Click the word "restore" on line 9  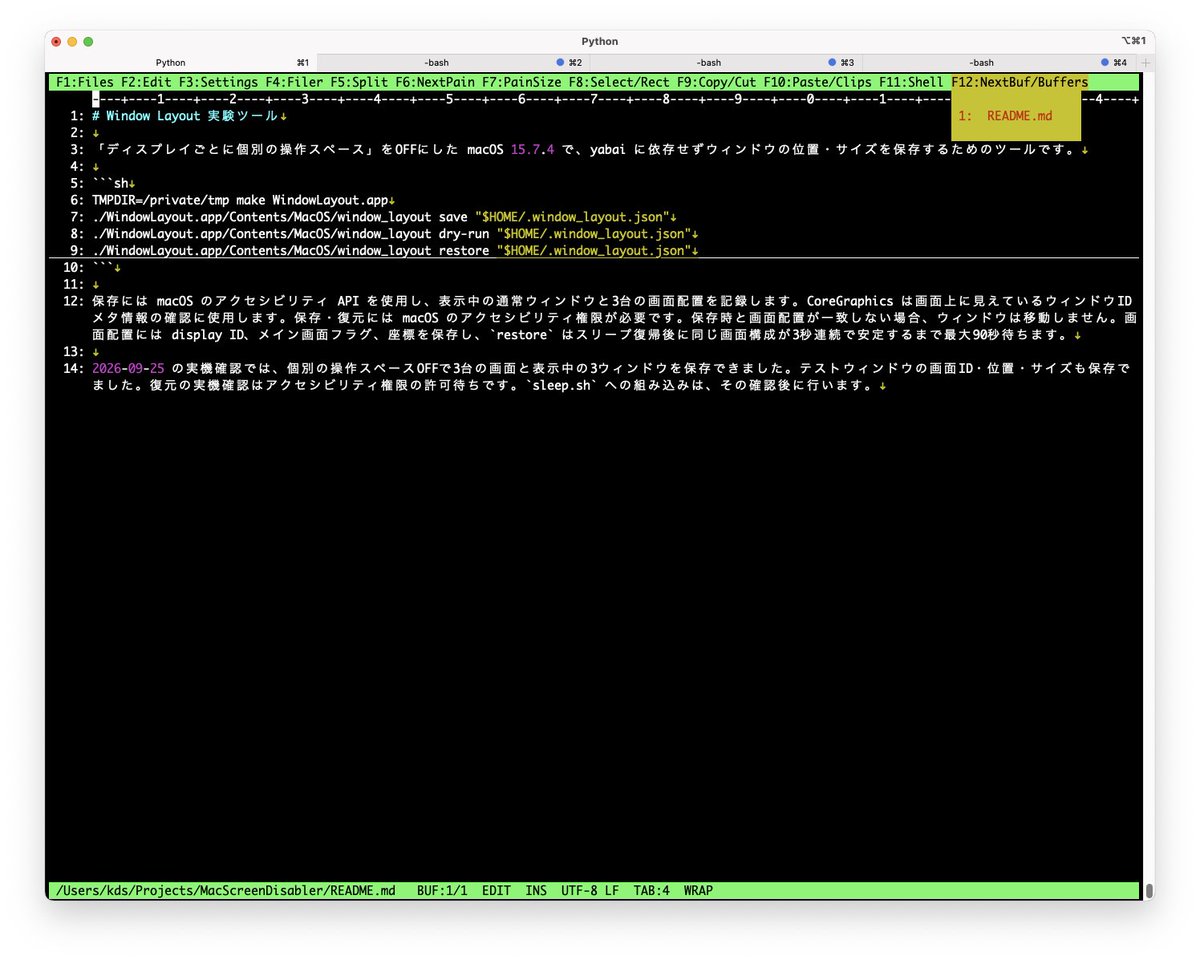point(464,252)
